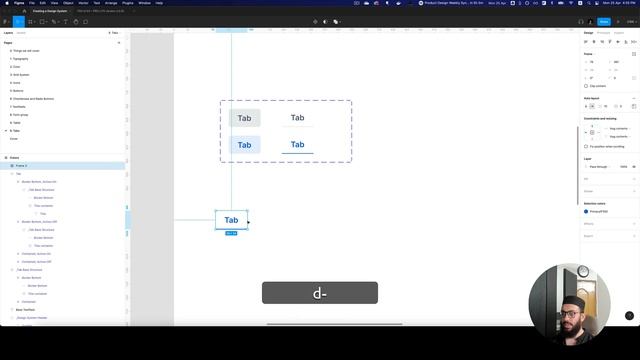This screenshot has height=360, width=640.
Task: Click the layer opacity 100% field
Action: 623,167
